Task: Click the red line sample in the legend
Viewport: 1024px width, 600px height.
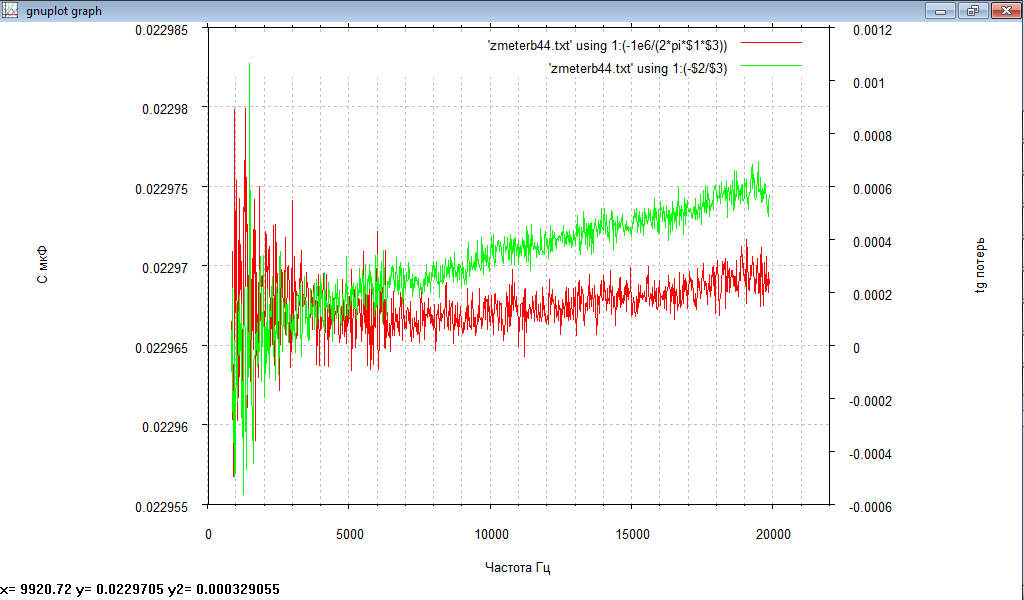Action: [x=771, y=43]
